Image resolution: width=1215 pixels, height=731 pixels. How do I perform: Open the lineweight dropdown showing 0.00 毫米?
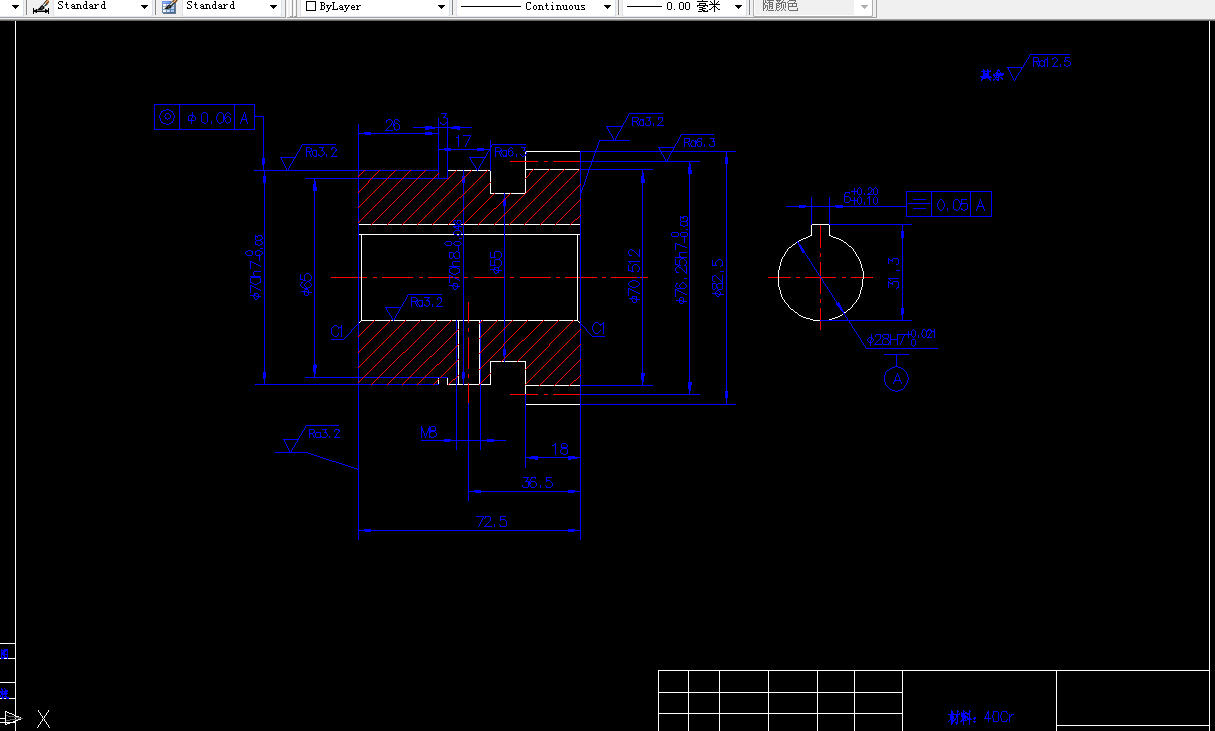(x=737, y=7)
